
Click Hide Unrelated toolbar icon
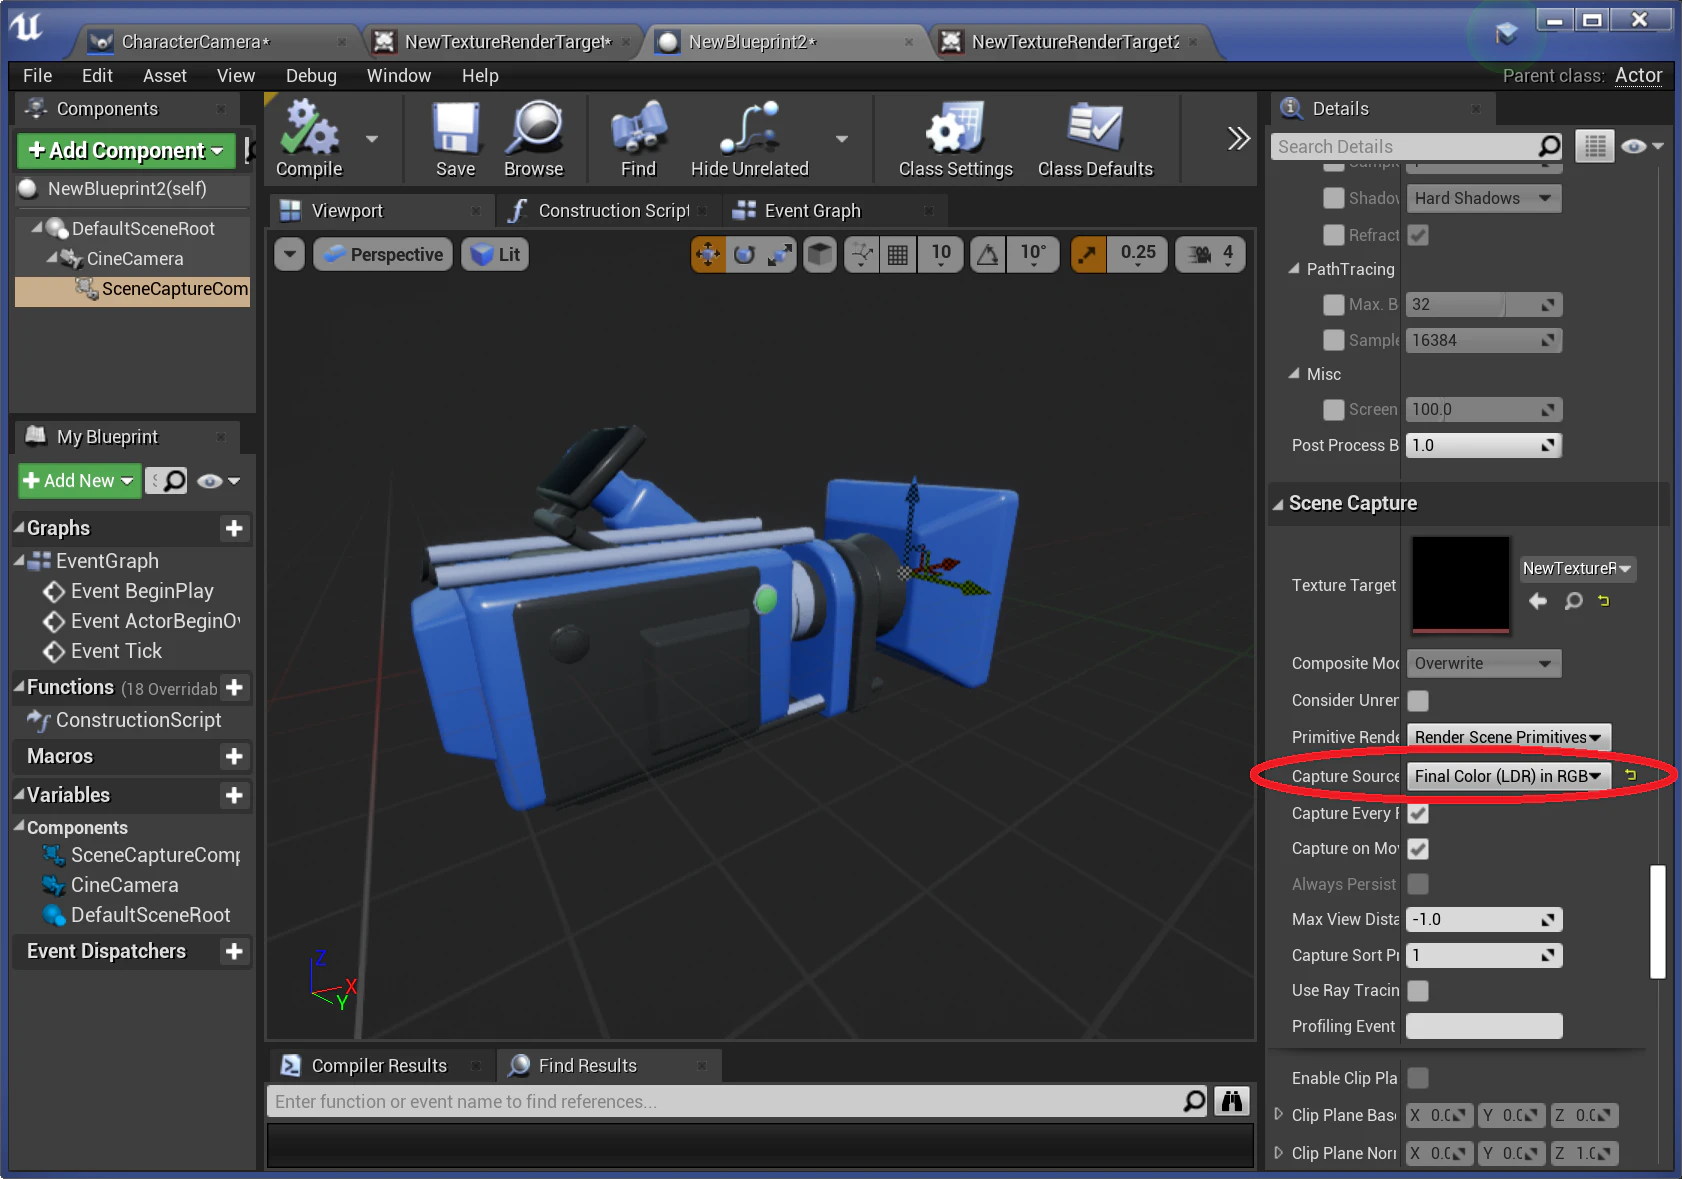[x=749, y=139]
